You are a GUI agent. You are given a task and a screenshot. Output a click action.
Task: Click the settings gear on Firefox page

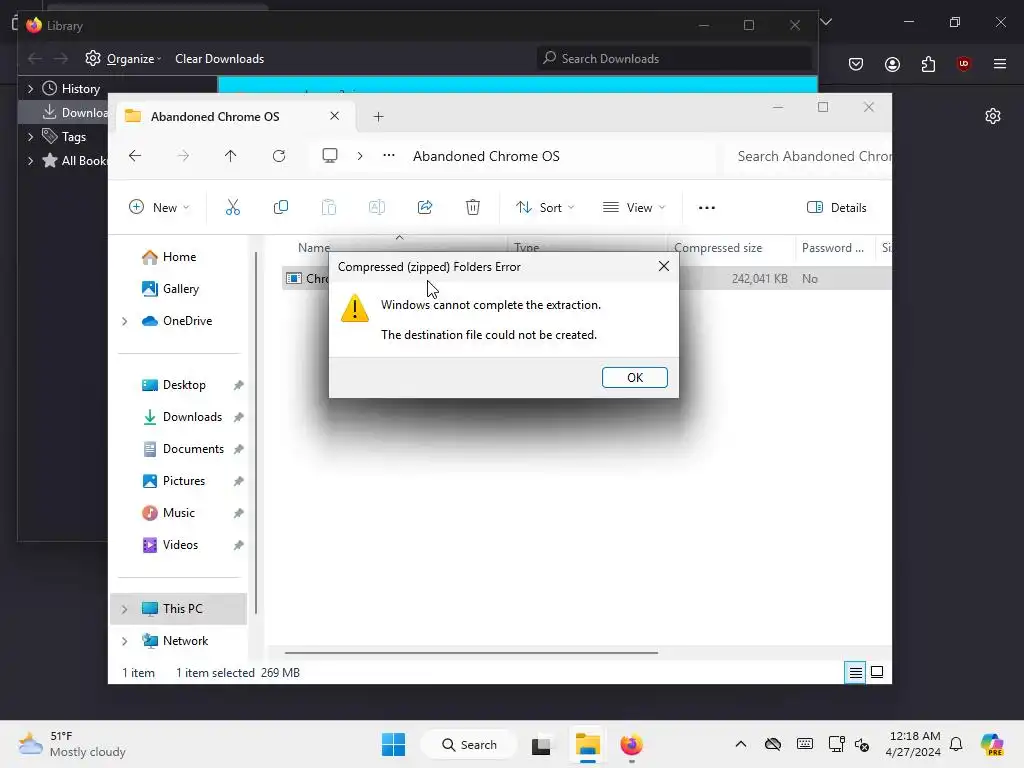coord(993,116)
